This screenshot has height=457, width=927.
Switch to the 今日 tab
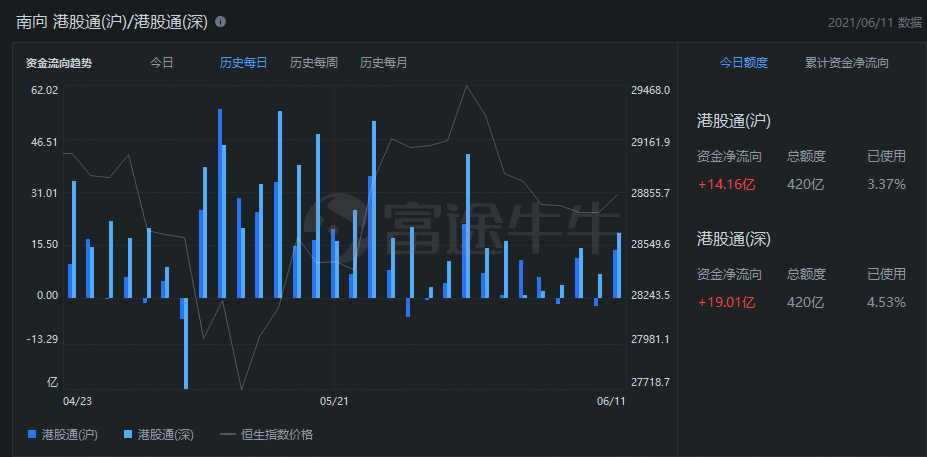coord(161,63)
